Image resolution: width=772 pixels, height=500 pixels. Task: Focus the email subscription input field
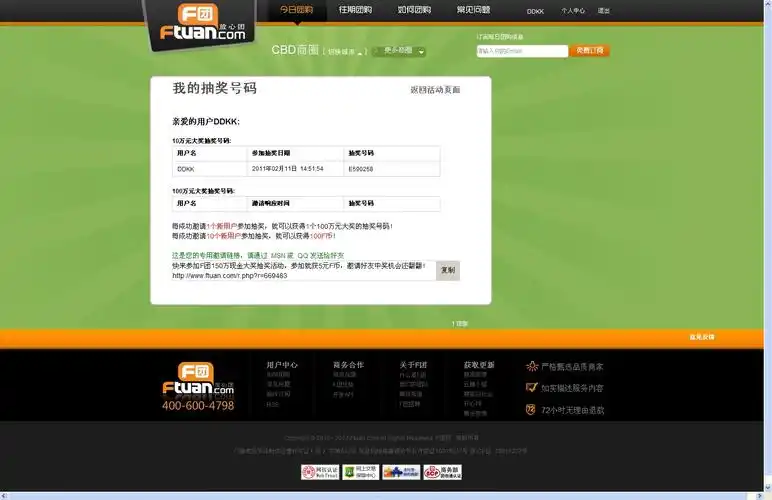click(522, 51)
